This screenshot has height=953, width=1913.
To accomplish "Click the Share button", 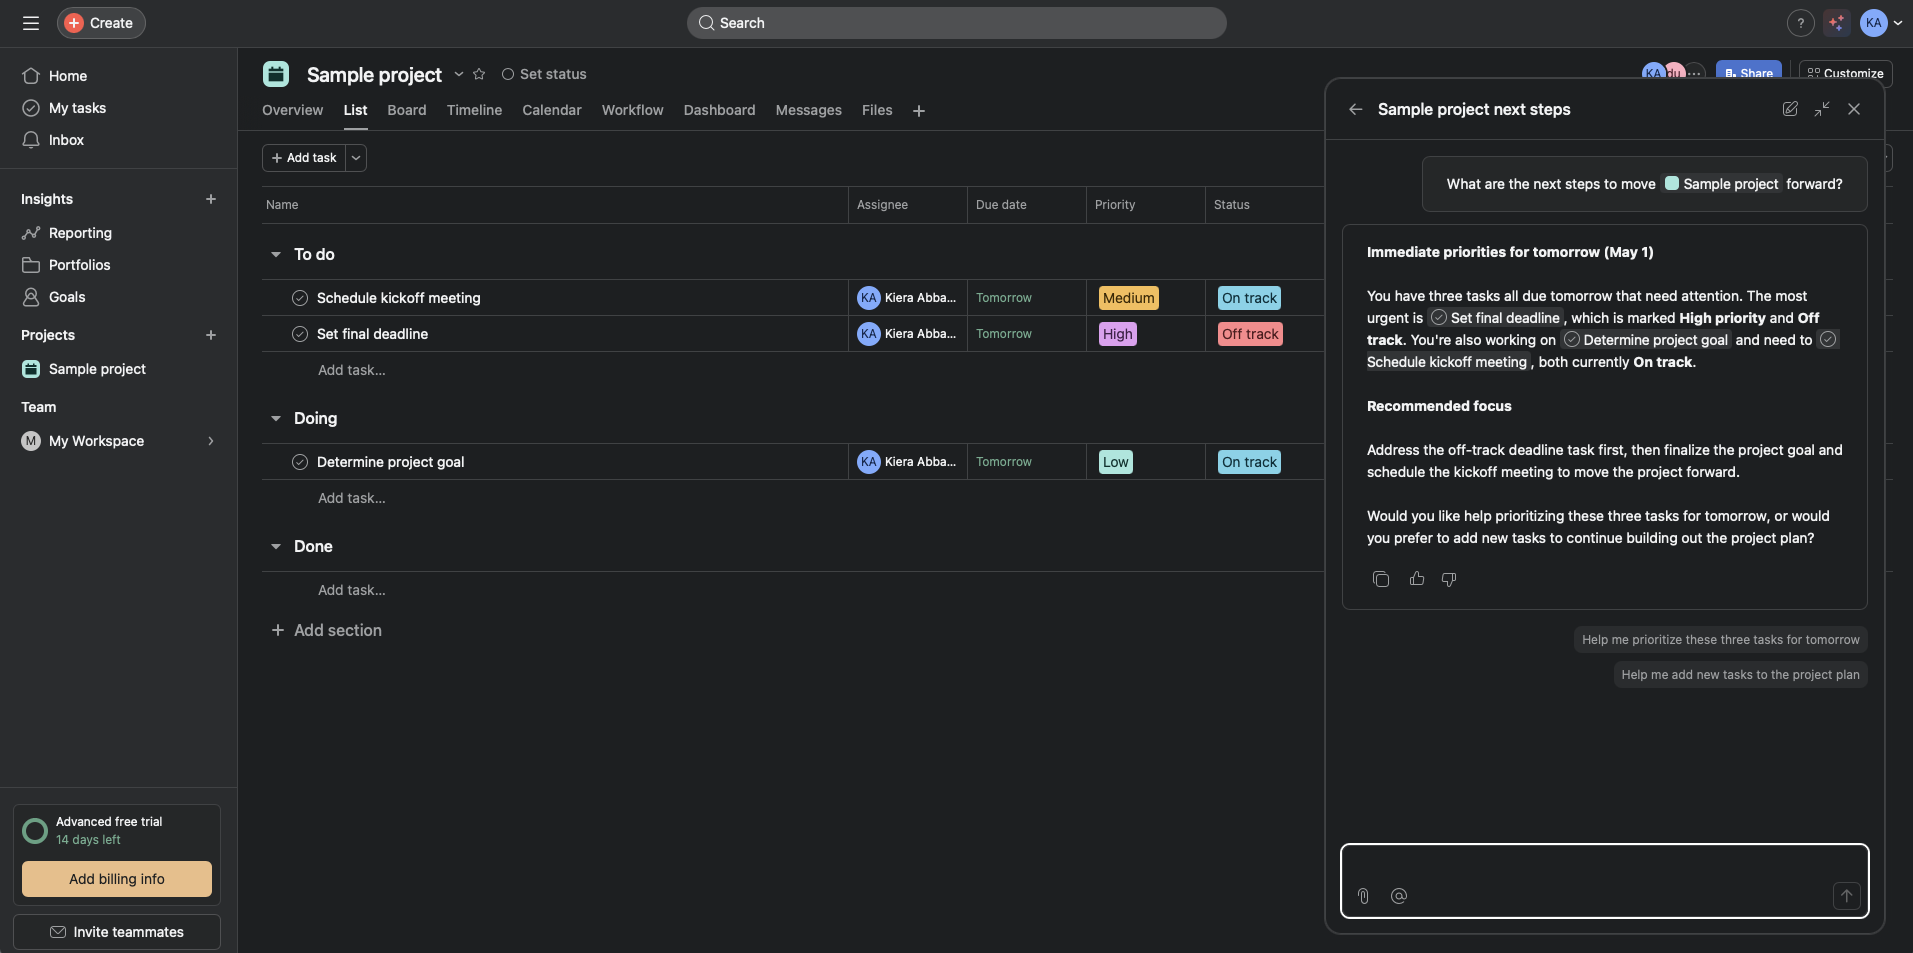I will point(1748,73).
